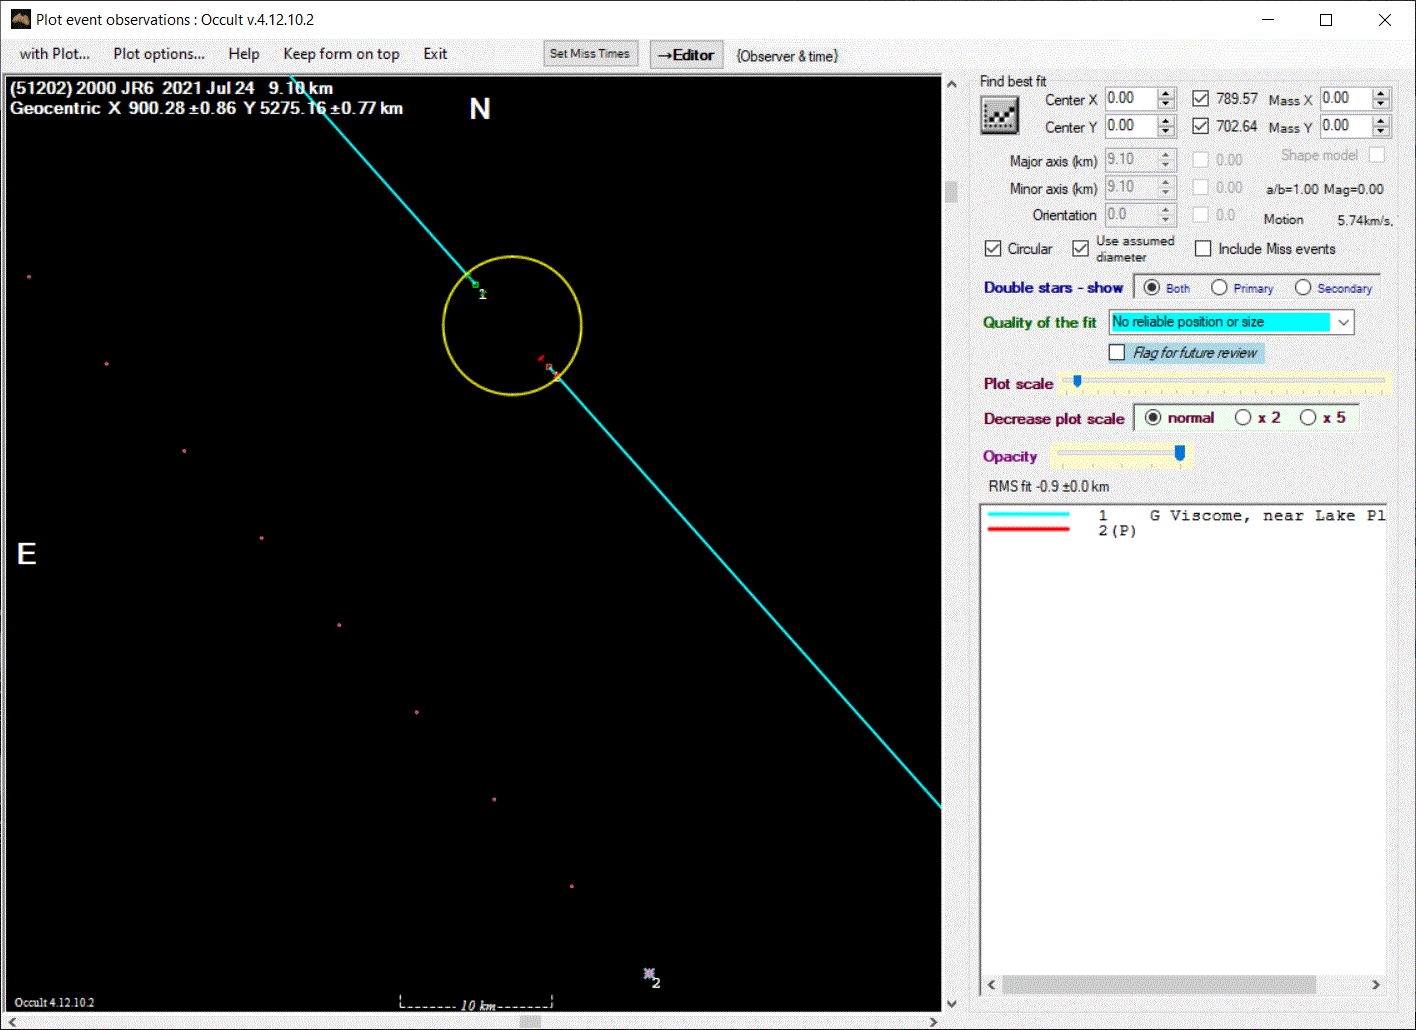This screenshot has height=1030, width=1416.
Task: Increase Mass X with up spinner
Action: pyautogui.click(x=1382, y=93)
